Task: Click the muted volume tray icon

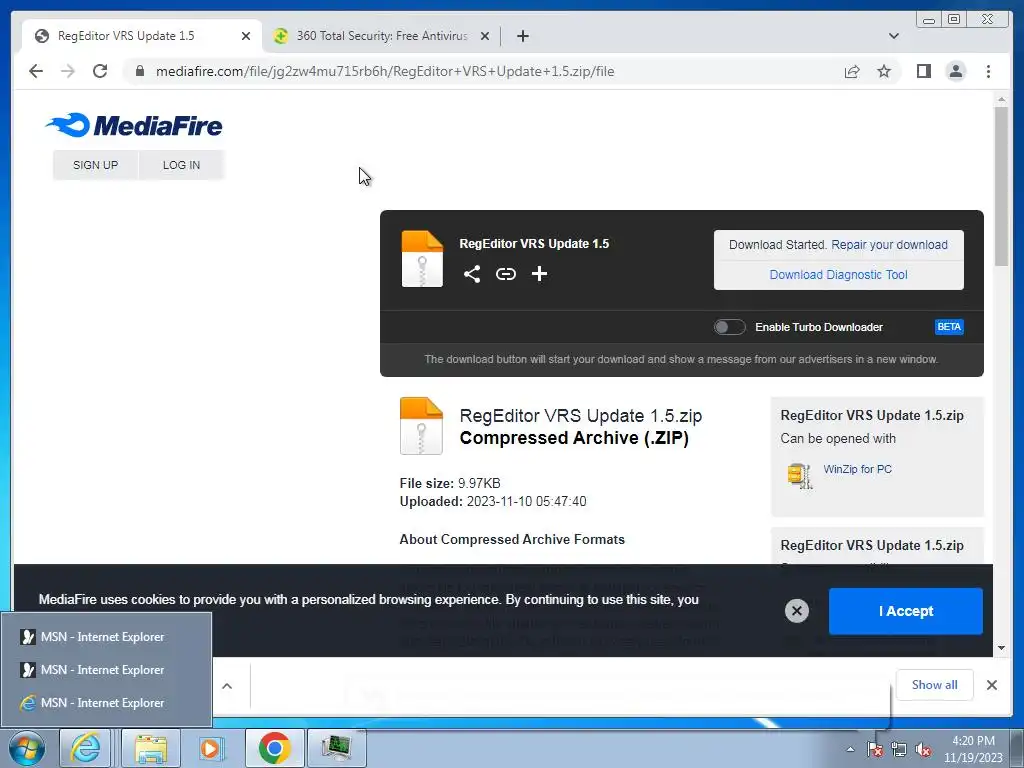Action: click(923, 750)
